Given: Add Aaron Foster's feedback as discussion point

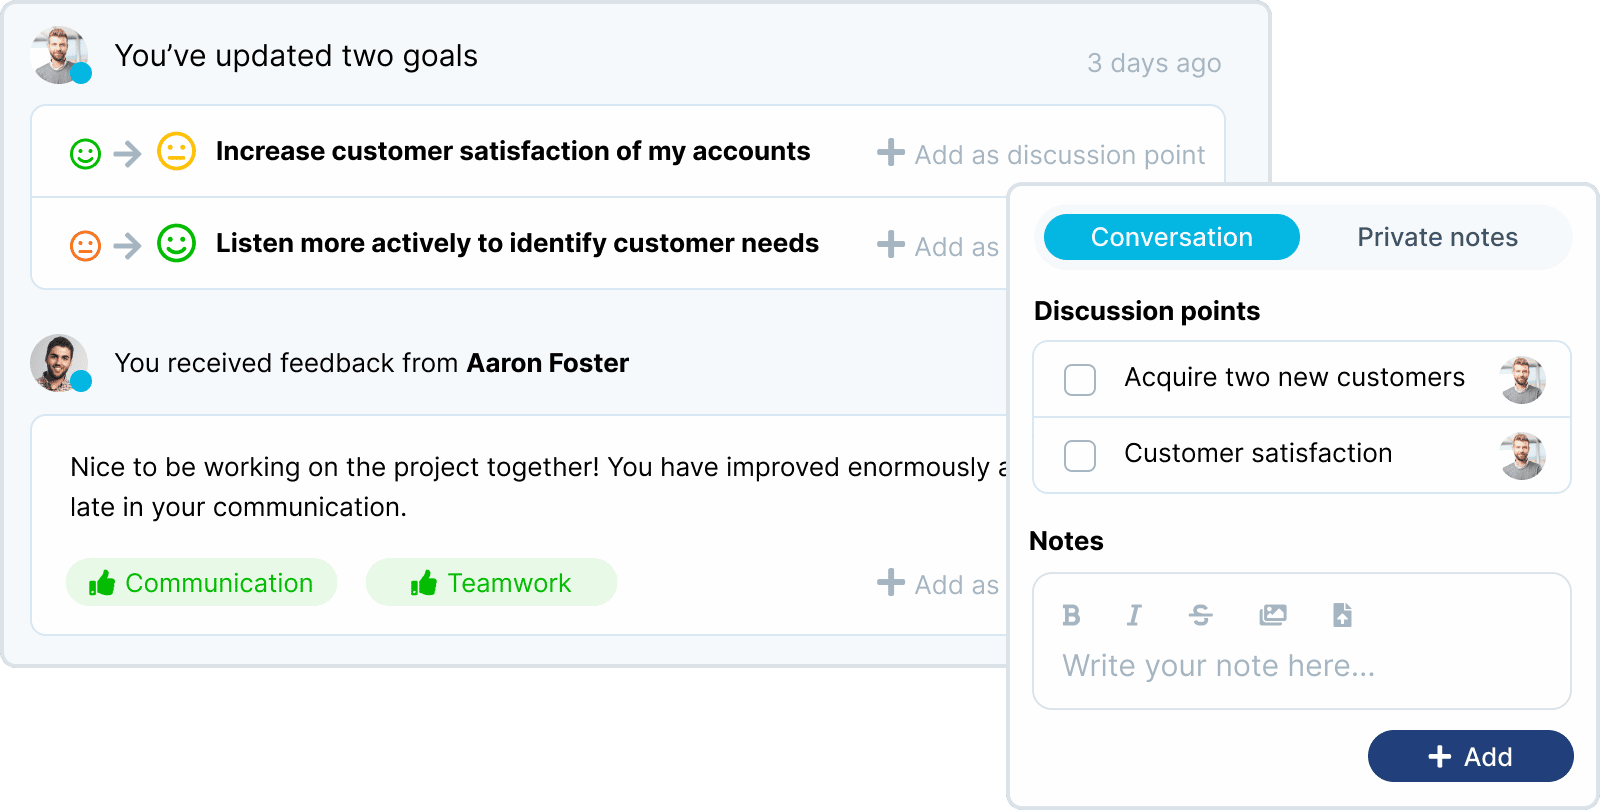Looking at the screenshot, I should 938,584.
